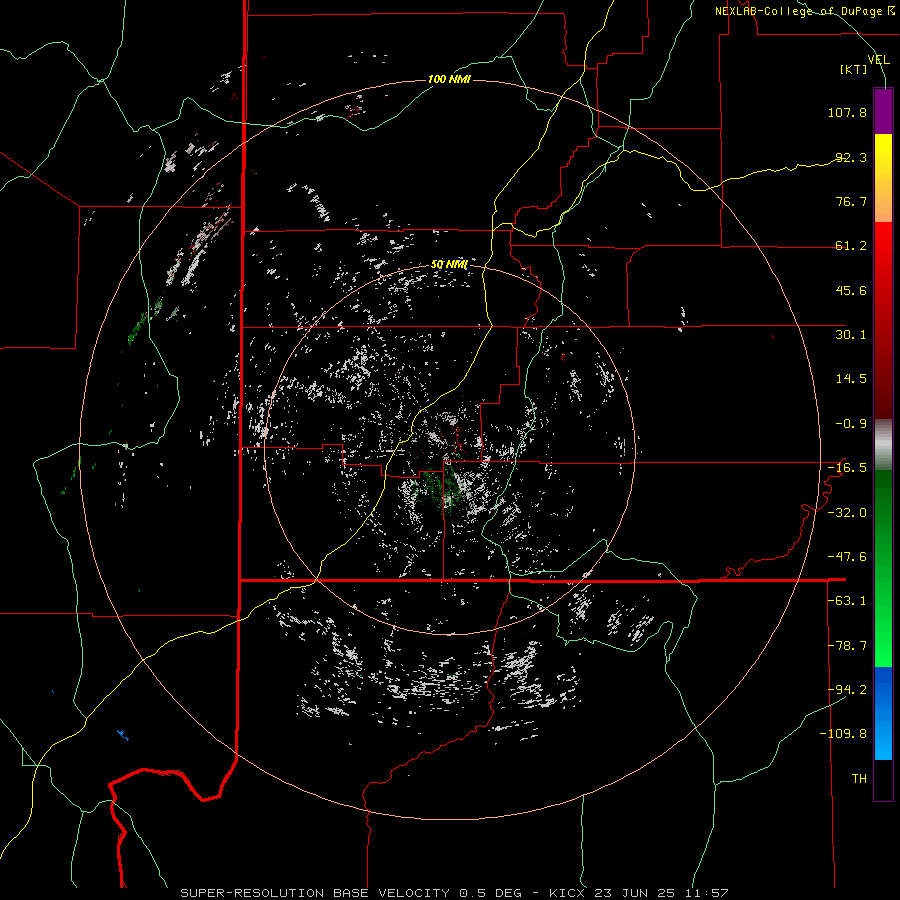Click the TH label under the scale
This screenshot has width=900, height=900.
click(x=859, y=779)
